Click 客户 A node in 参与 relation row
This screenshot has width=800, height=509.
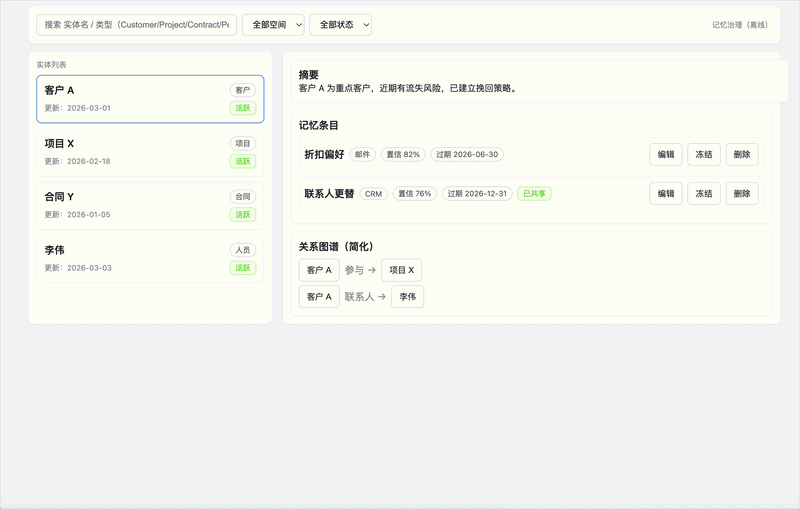coord(319,270)
